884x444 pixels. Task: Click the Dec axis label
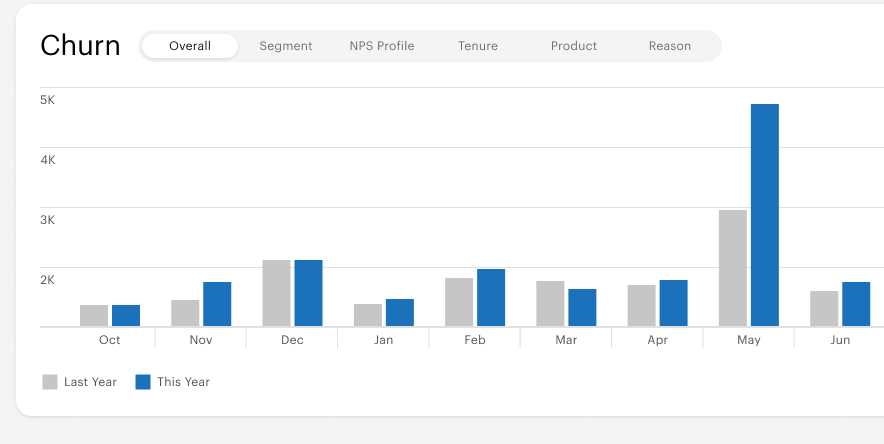(292, 340)
